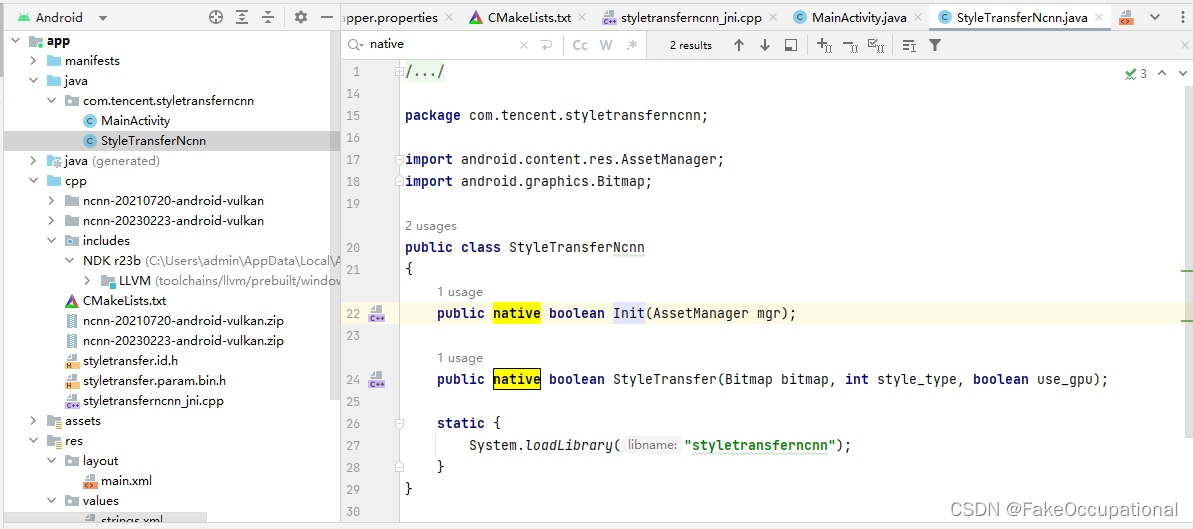
Task: Hide the project tool window
Action: click(326, 18)
